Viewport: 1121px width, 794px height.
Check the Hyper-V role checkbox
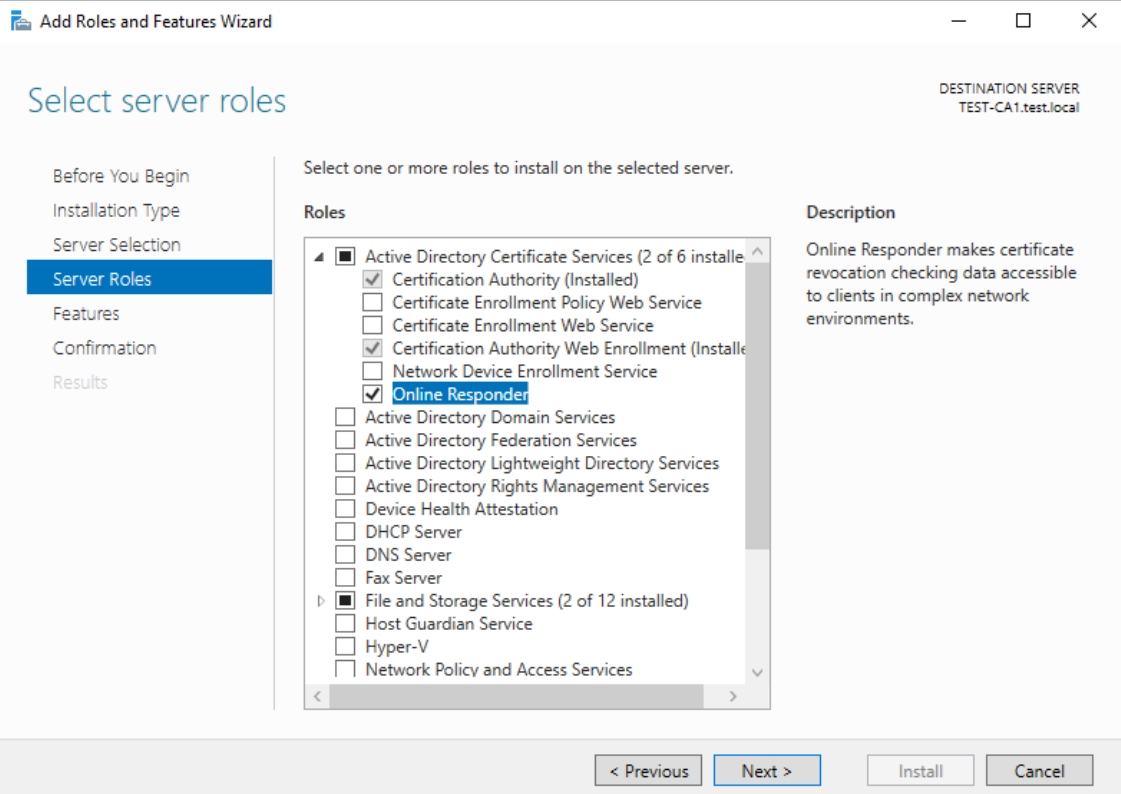pyautogui.click(x=345, y=646)
